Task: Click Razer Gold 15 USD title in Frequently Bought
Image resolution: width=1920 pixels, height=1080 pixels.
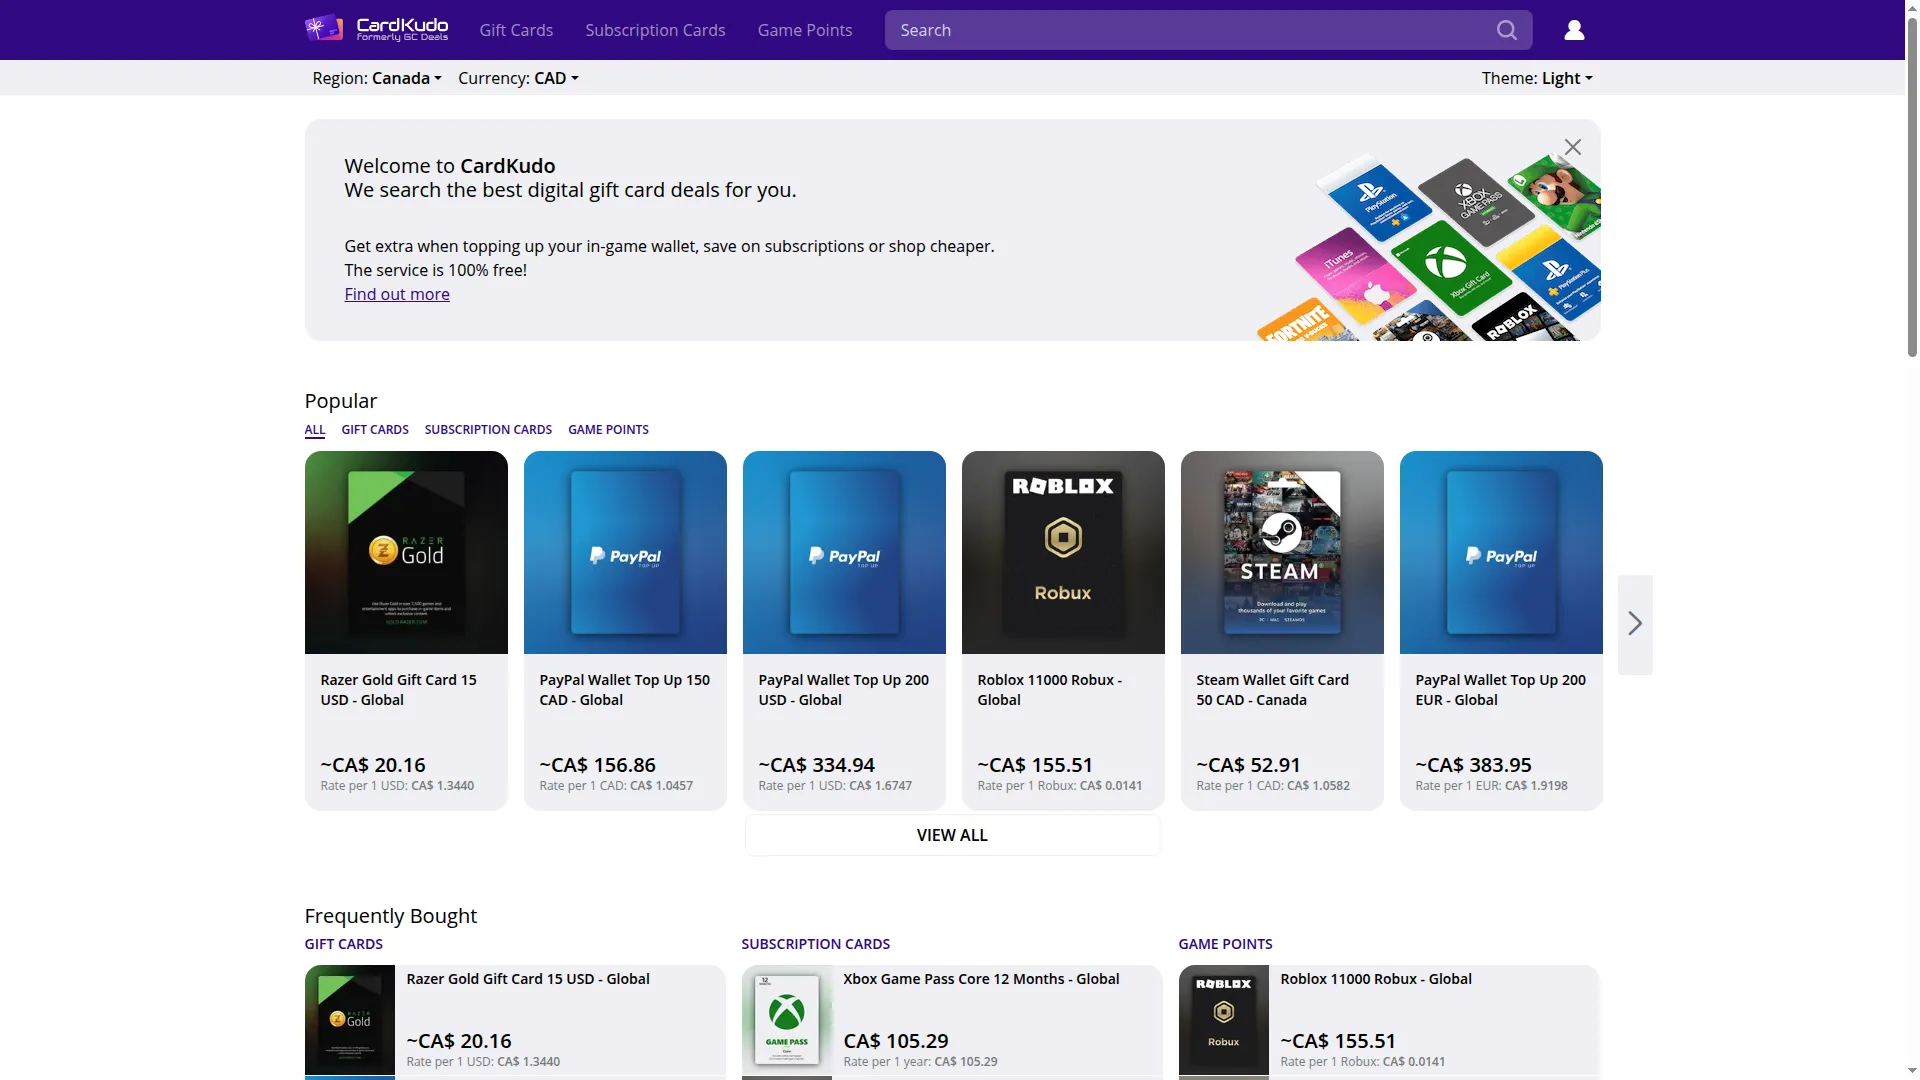Action: pos(528,979)
